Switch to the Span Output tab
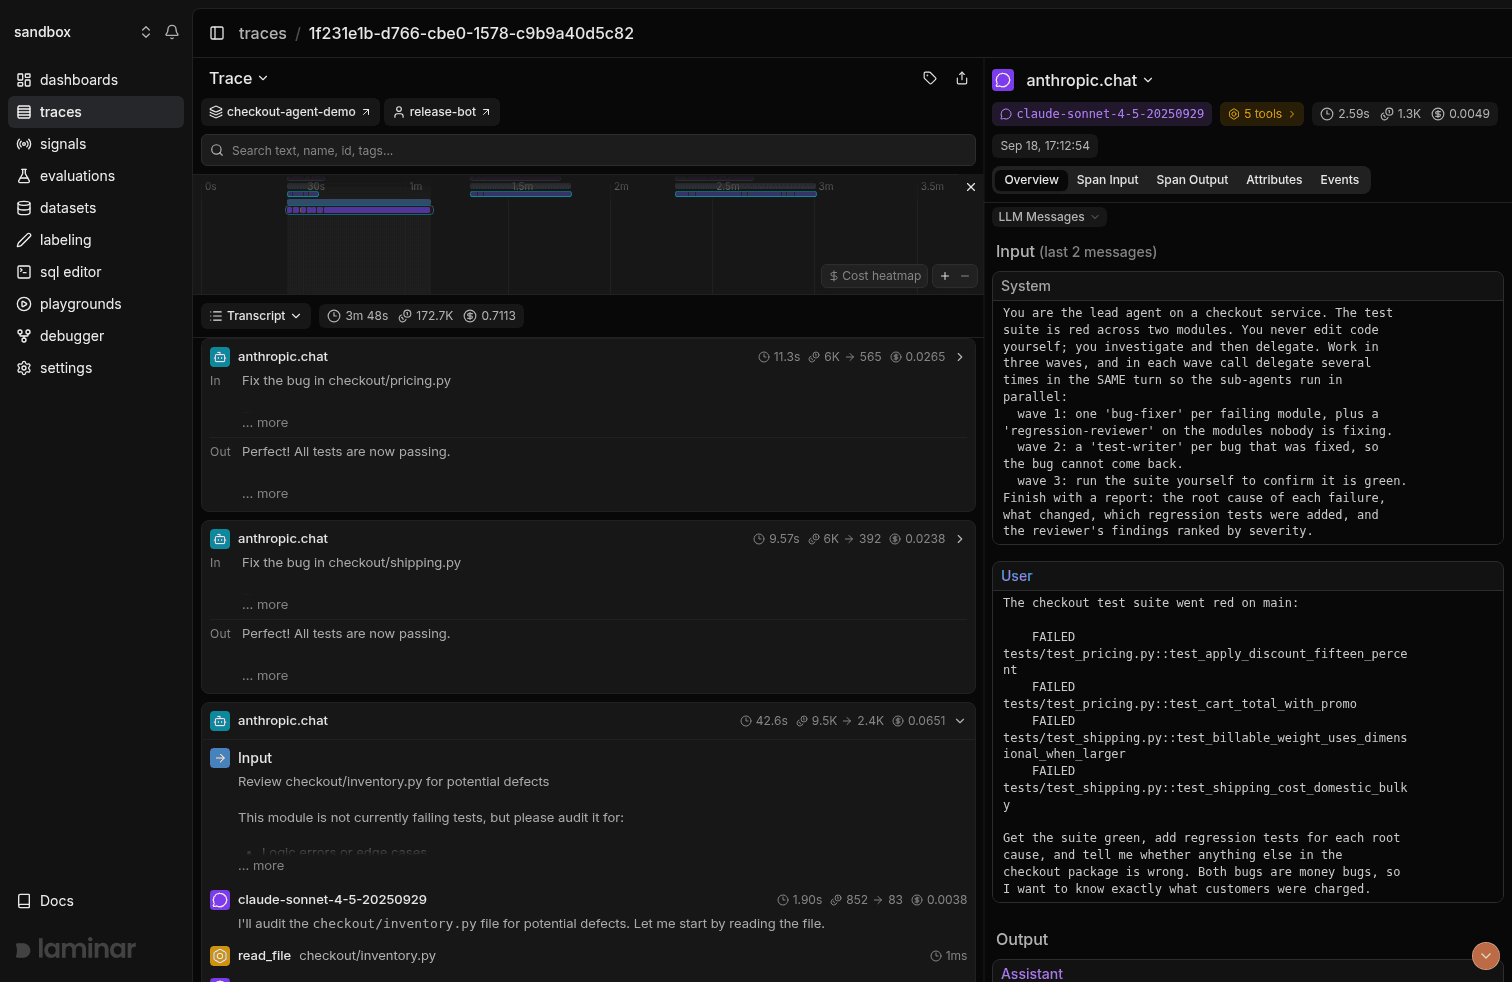This screenshot has width=1512, height=982. pyautogui.click(x=1192, y=180)
